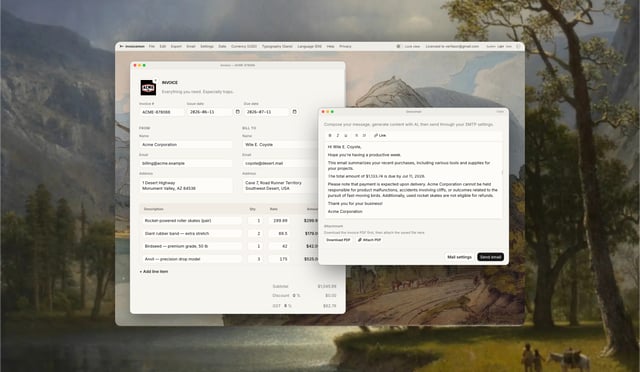Edit quantity for Giant rubber band
640x372 pixels.
point(255,234)
